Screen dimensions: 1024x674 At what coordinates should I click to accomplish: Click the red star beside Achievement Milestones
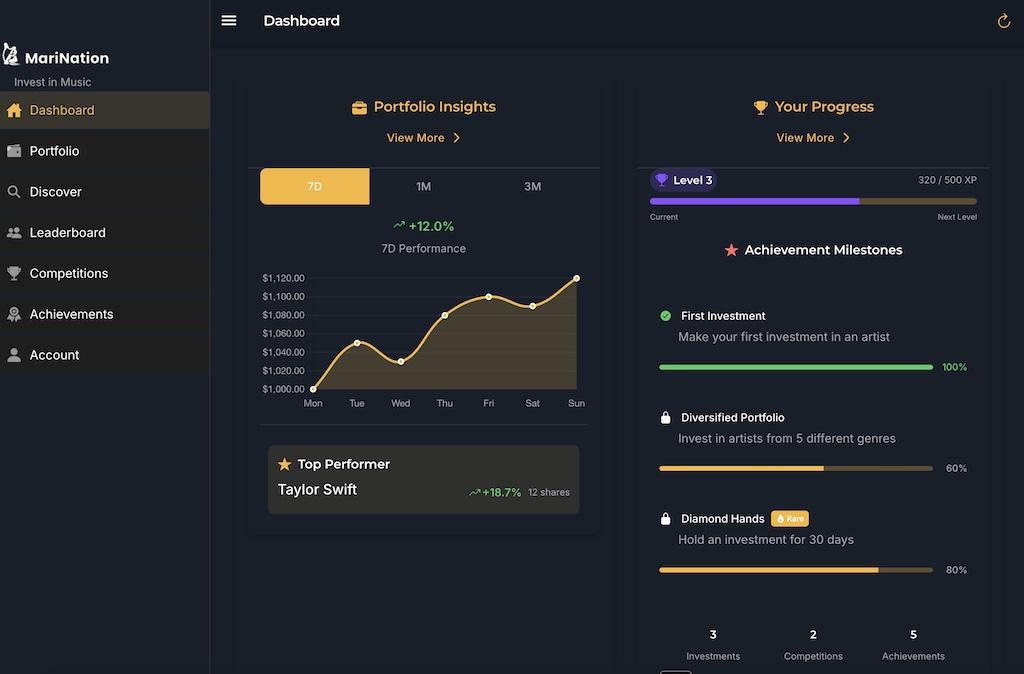click(x=731, y=250)
